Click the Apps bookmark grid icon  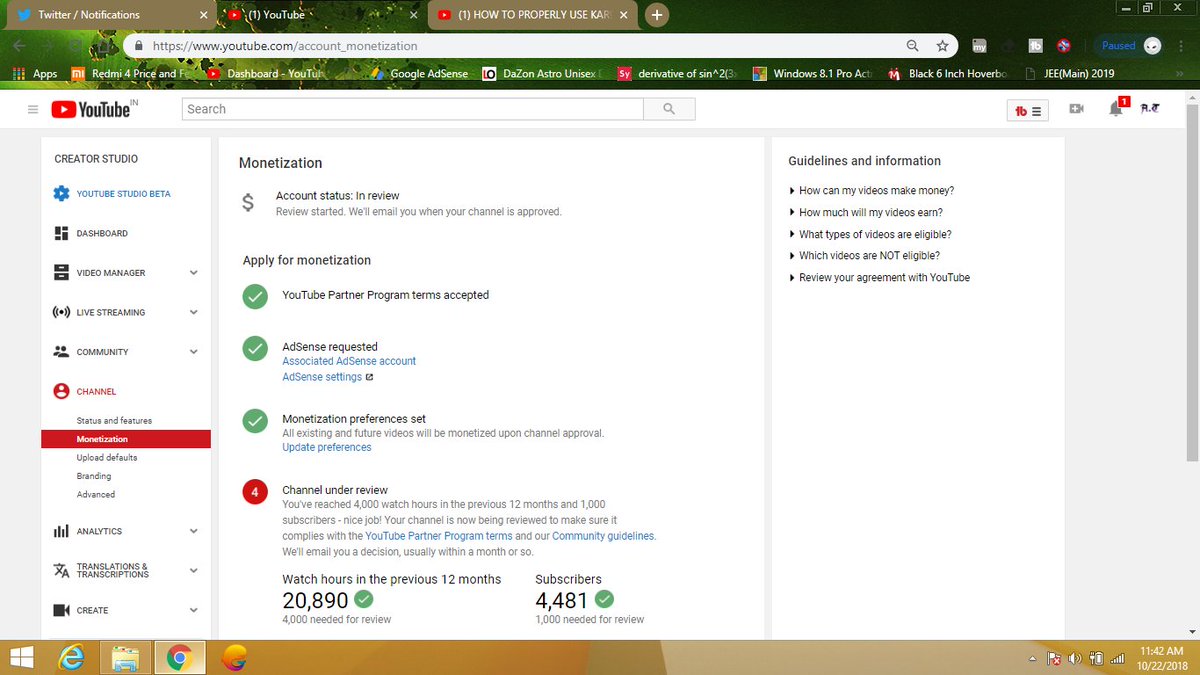(x=17, y=73)
